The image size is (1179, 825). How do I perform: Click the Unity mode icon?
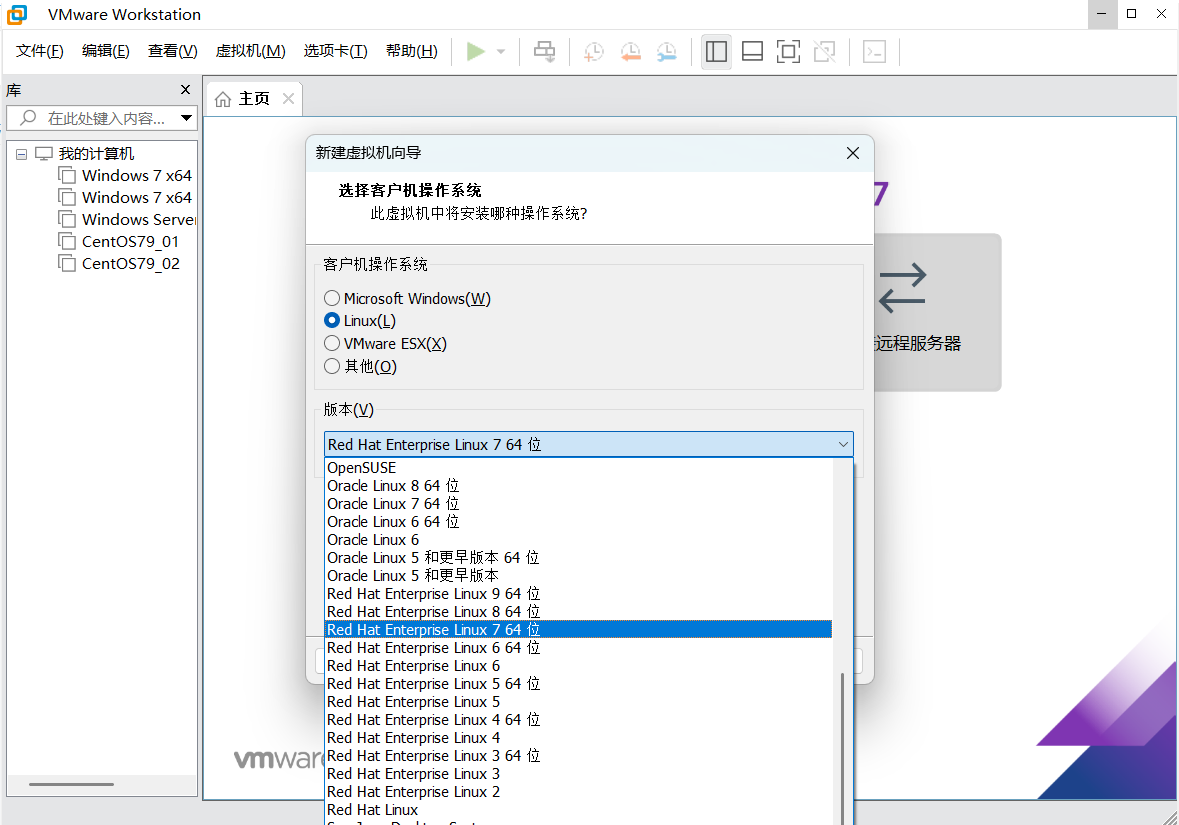click(x=825, y=52)
